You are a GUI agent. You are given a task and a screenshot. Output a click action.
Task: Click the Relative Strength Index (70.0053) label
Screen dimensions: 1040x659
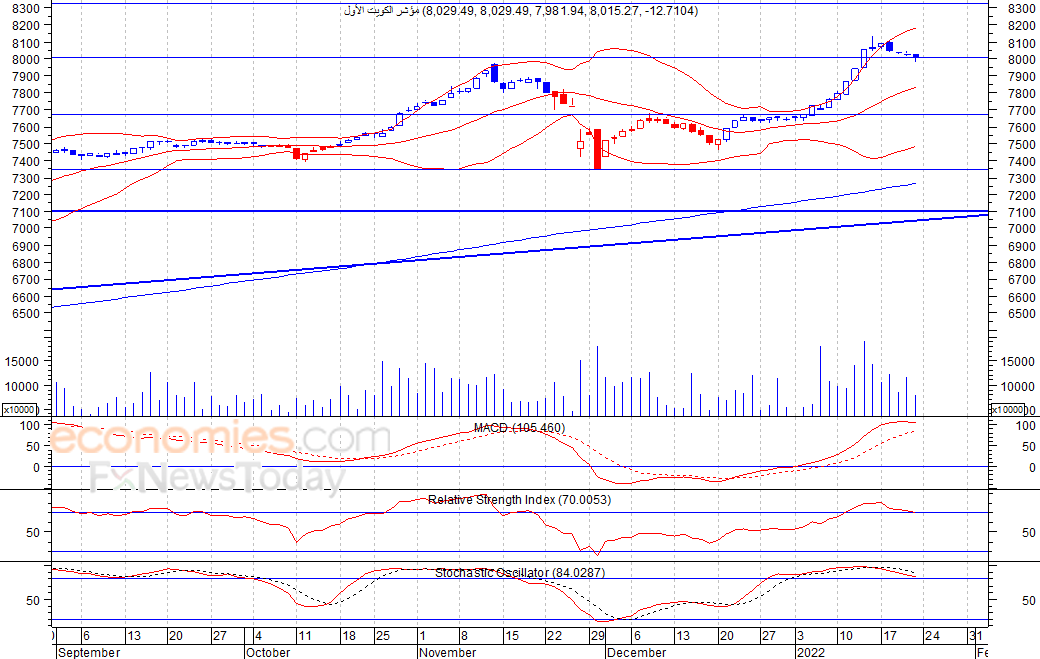click(x=519, y=499)
